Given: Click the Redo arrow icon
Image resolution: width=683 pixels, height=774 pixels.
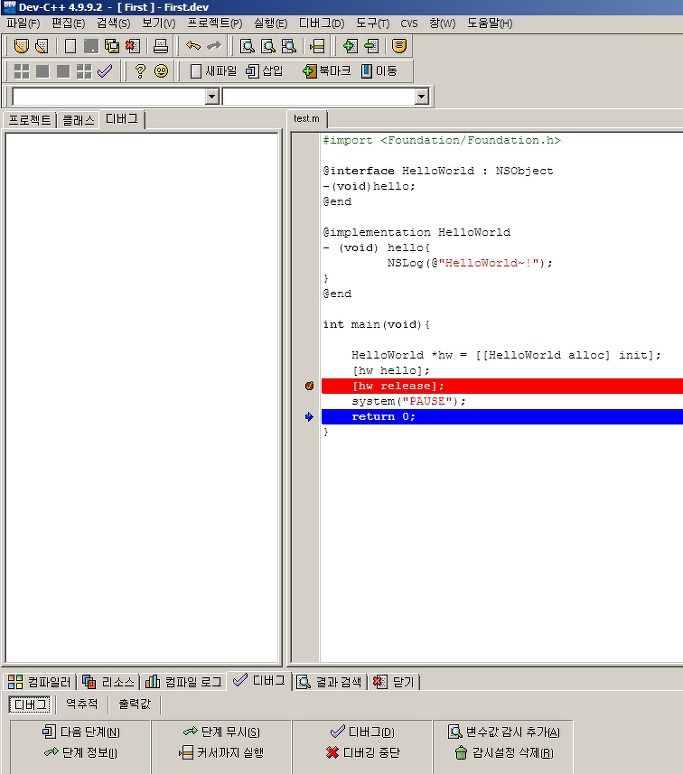Looking at the screenshot, I should tap(214, 46).
